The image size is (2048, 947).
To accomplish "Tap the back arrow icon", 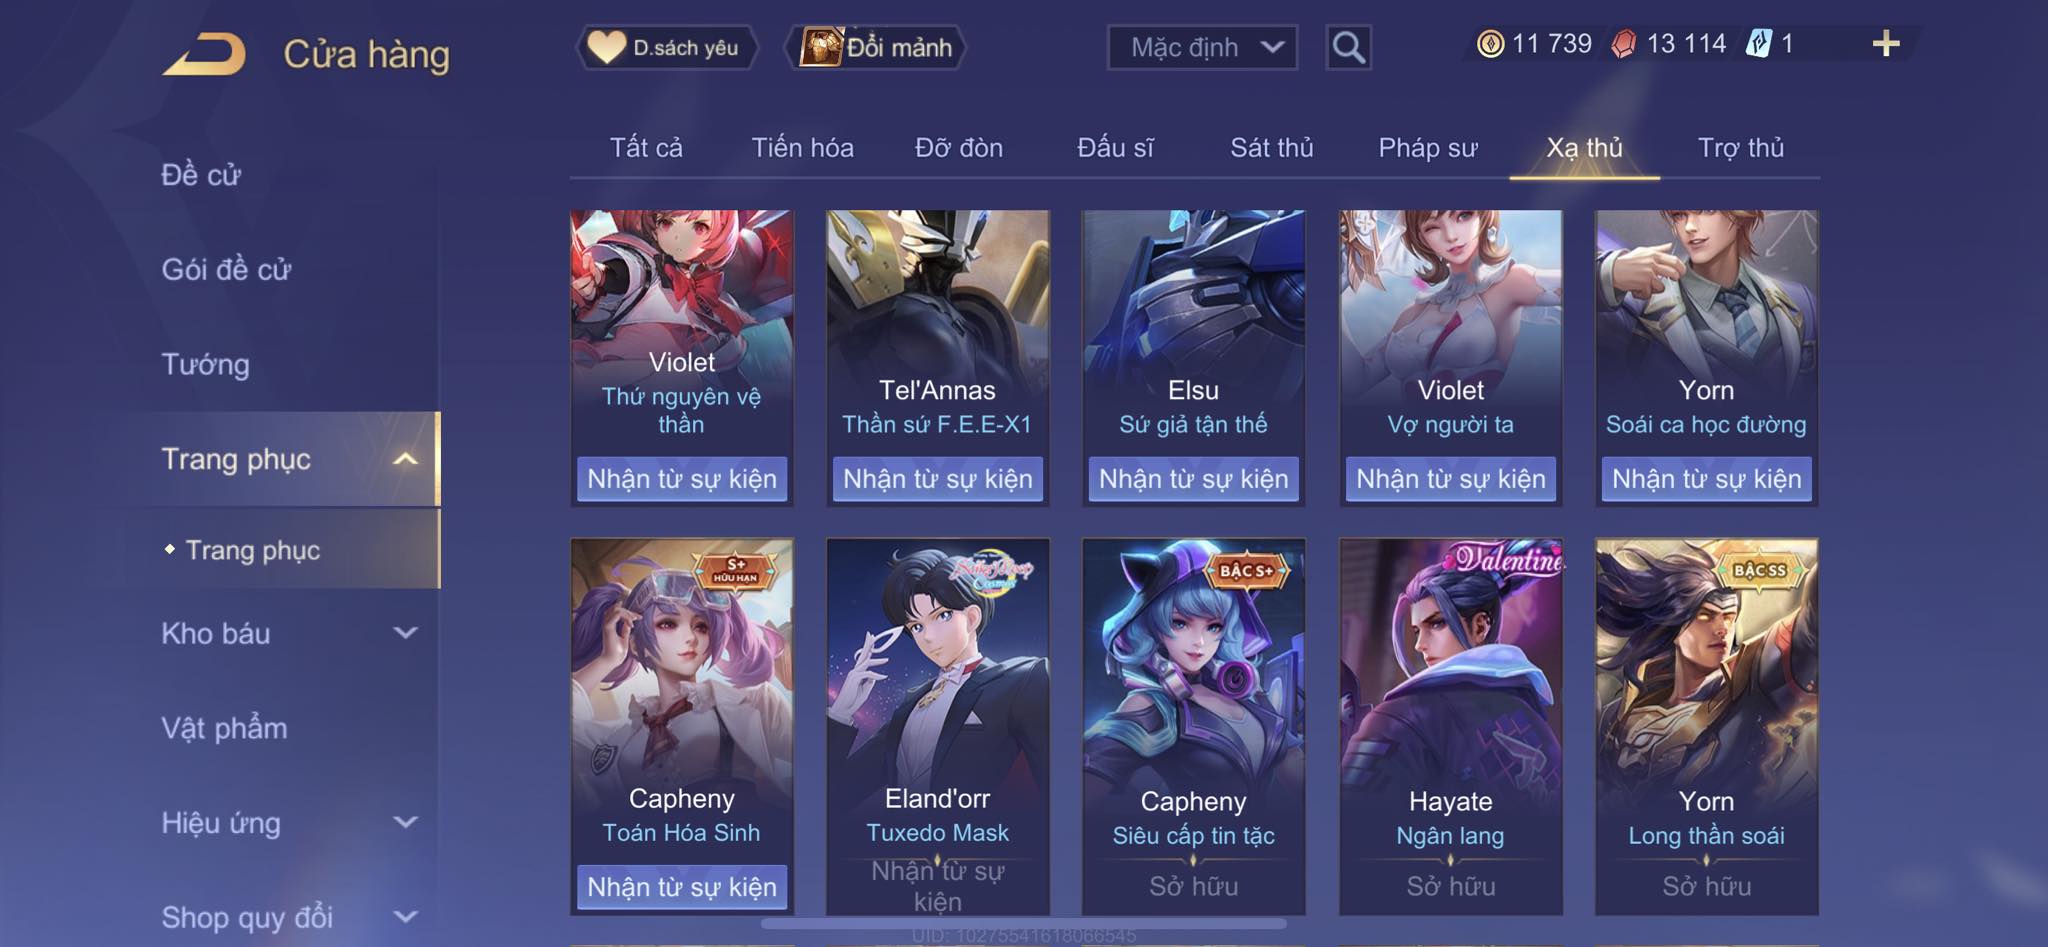I will pos(204,54).
